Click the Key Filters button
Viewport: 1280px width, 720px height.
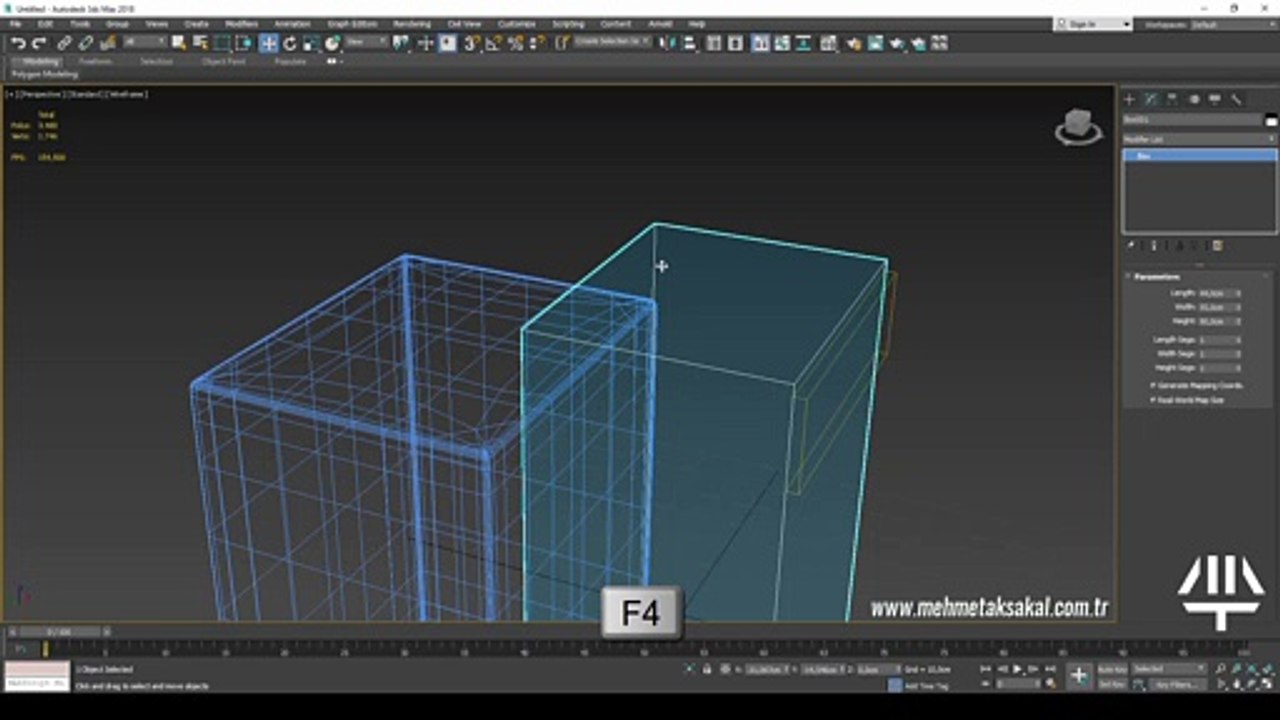1177,684
